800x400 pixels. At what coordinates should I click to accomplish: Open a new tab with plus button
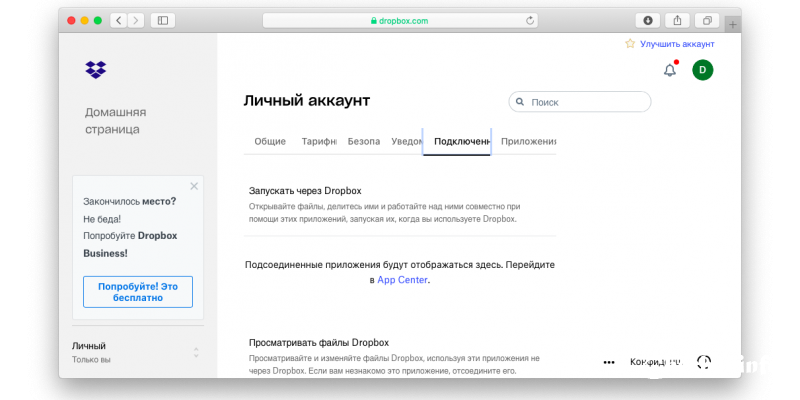click(x=733, y=24)
